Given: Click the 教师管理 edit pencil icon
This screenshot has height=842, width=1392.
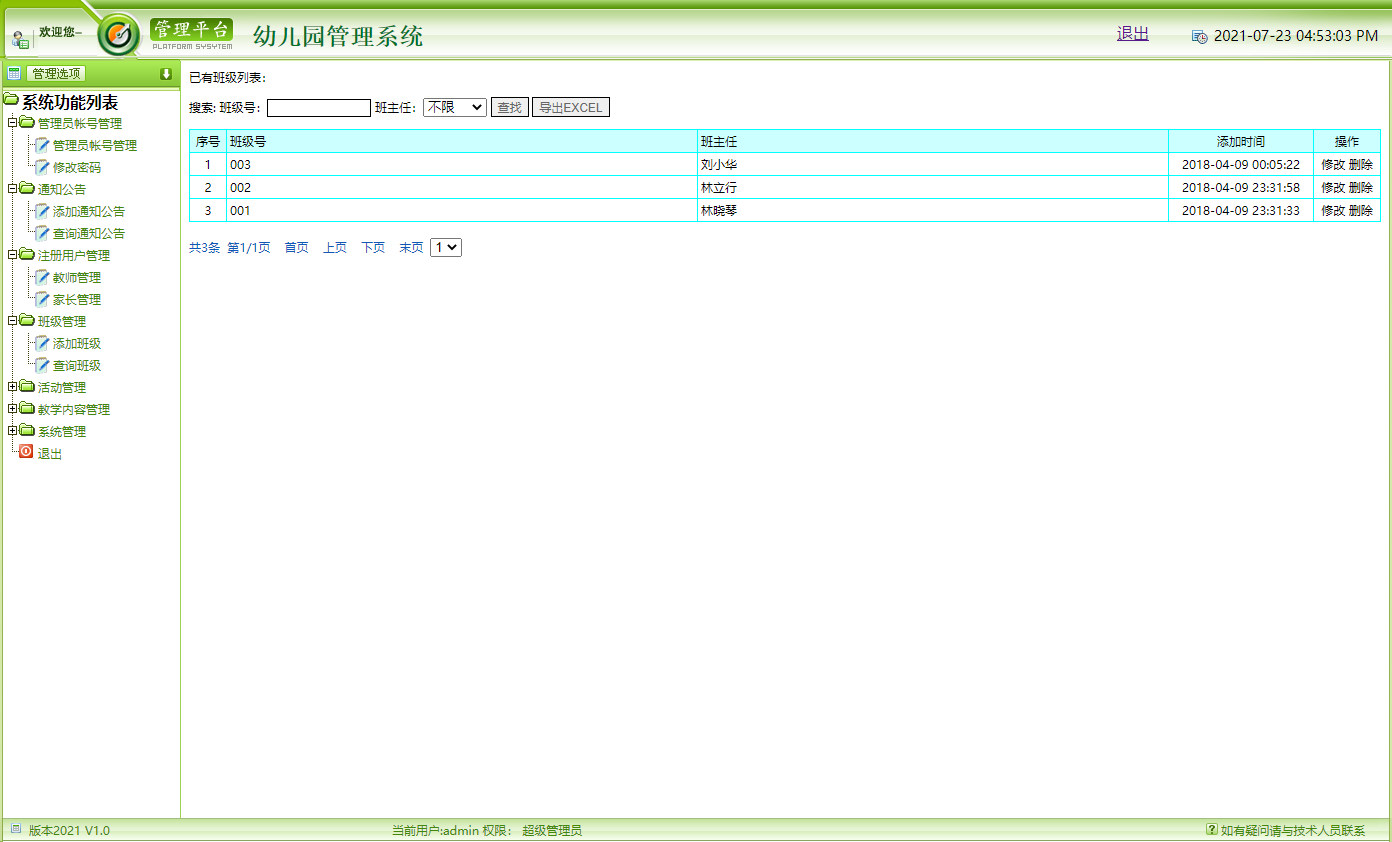Looking at the screenshot, I should point(43,277).
